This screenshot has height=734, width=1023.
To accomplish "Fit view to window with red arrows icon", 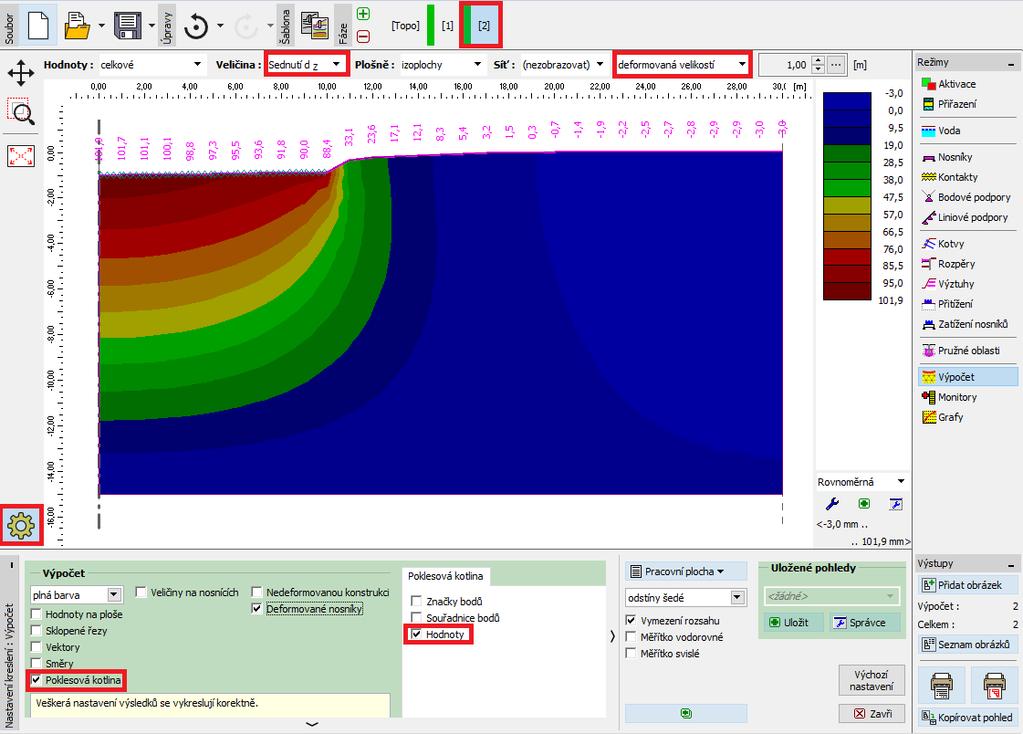I will 21,156.
